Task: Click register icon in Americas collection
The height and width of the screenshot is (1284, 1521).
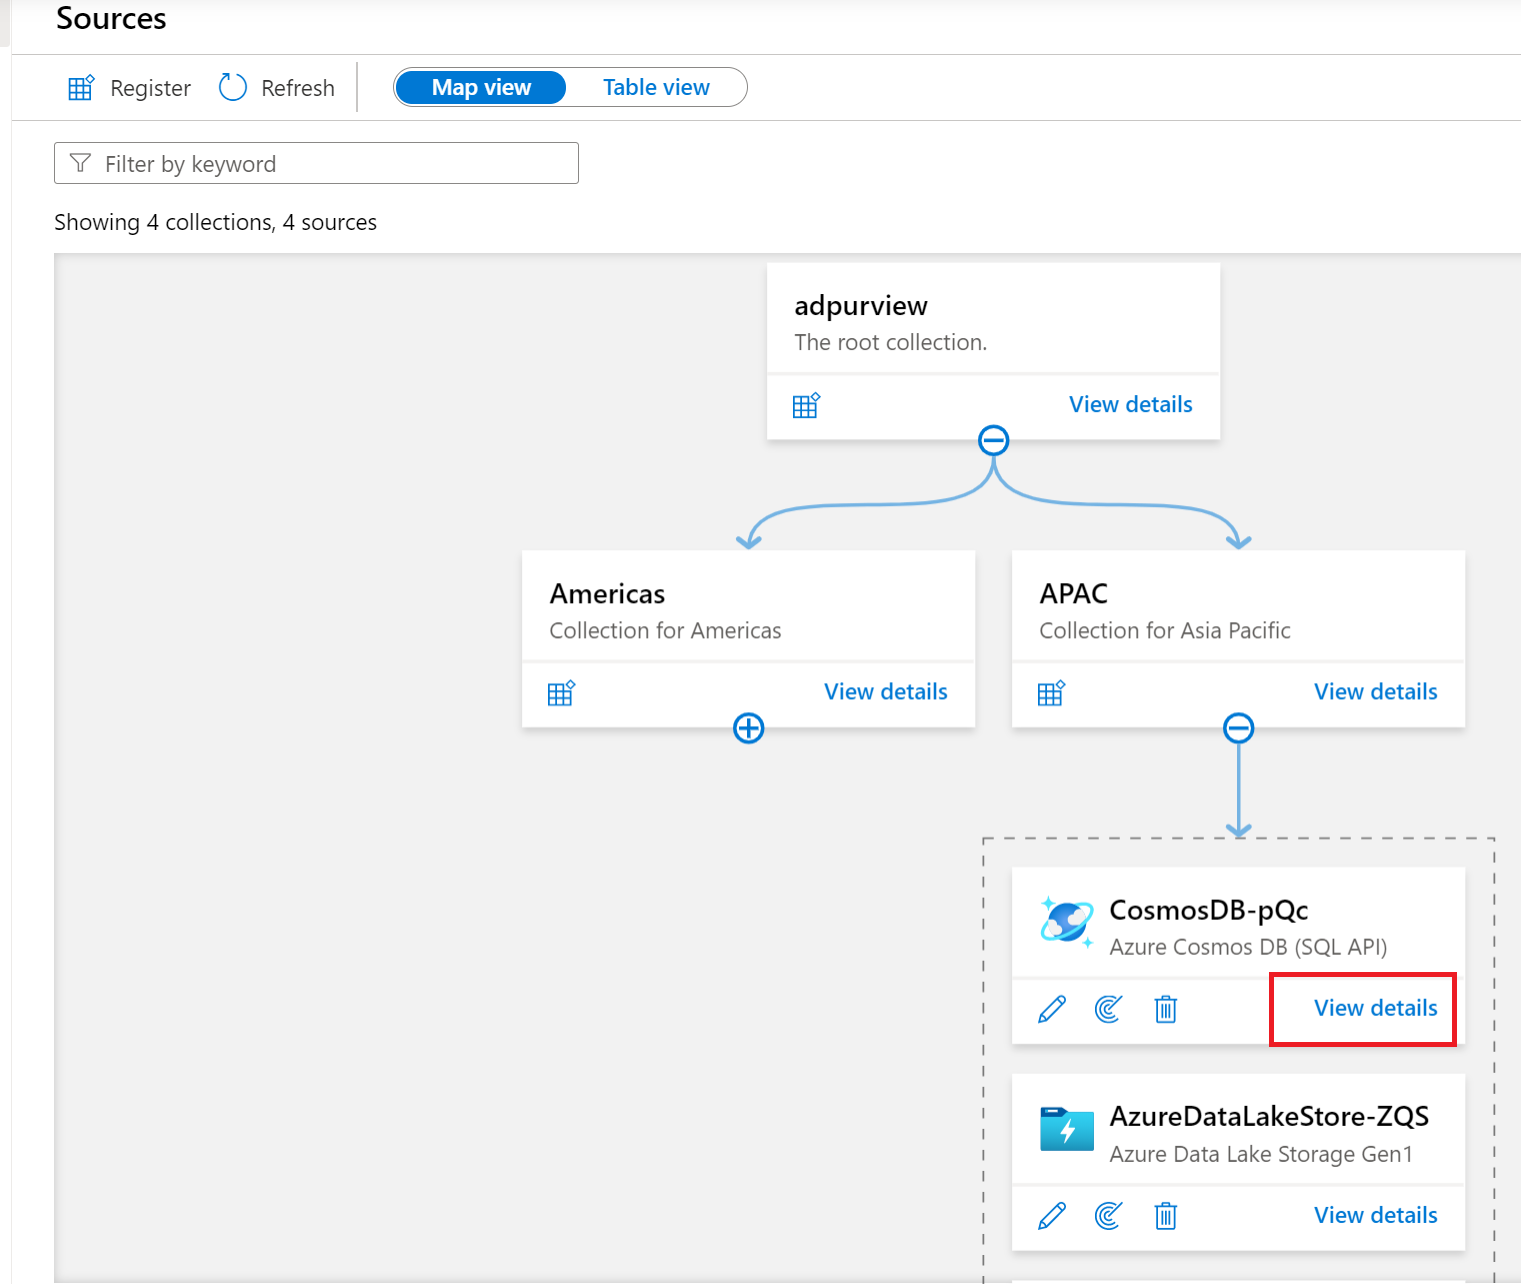Action: point(561,693)
